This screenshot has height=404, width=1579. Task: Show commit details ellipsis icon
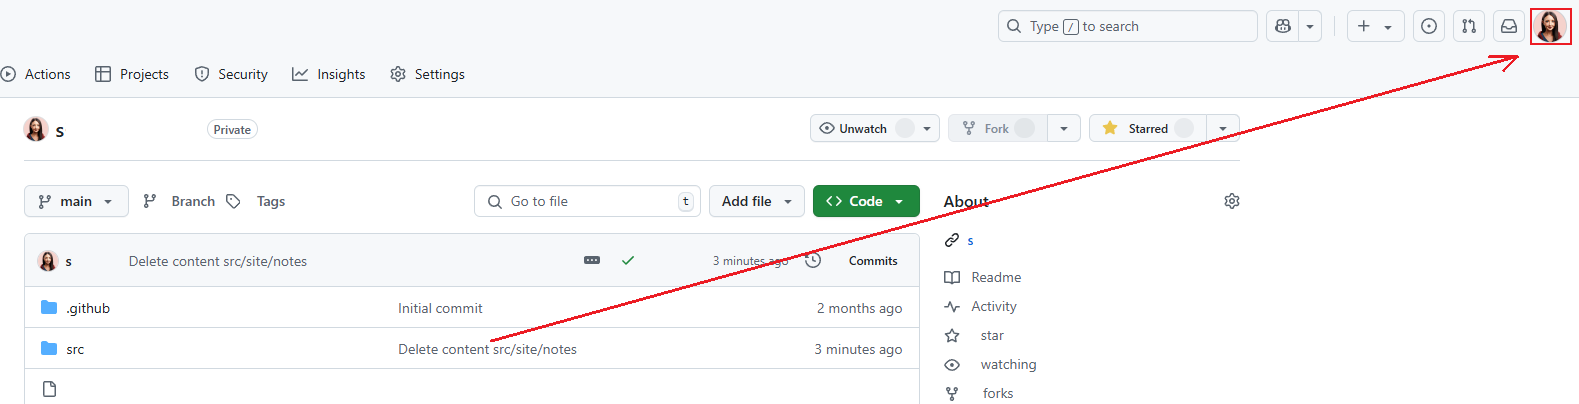tap(592, 260)
